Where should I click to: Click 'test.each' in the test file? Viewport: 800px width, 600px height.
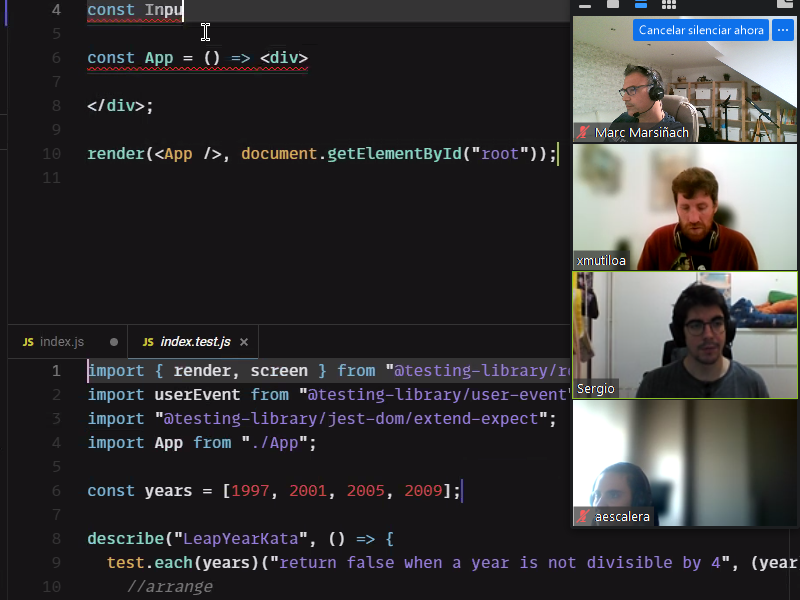pyautogui.click(x=150, y=562)
